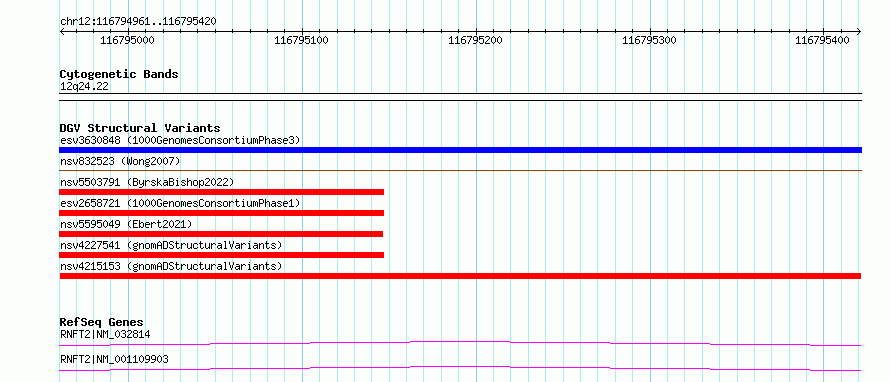Click ruler position 116795400
Screen dimensions: 890x382
tap(822, 40)
